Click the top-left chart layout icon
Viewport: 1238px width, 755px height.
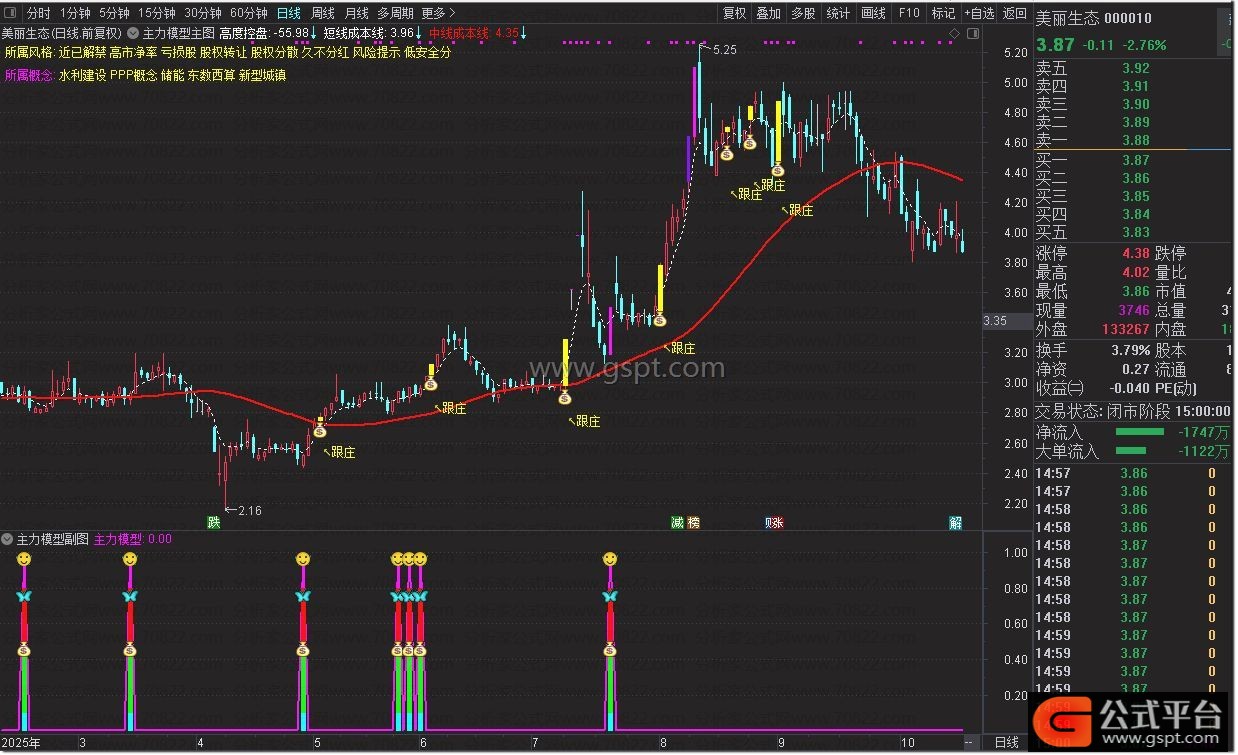[x=10, y=13]
